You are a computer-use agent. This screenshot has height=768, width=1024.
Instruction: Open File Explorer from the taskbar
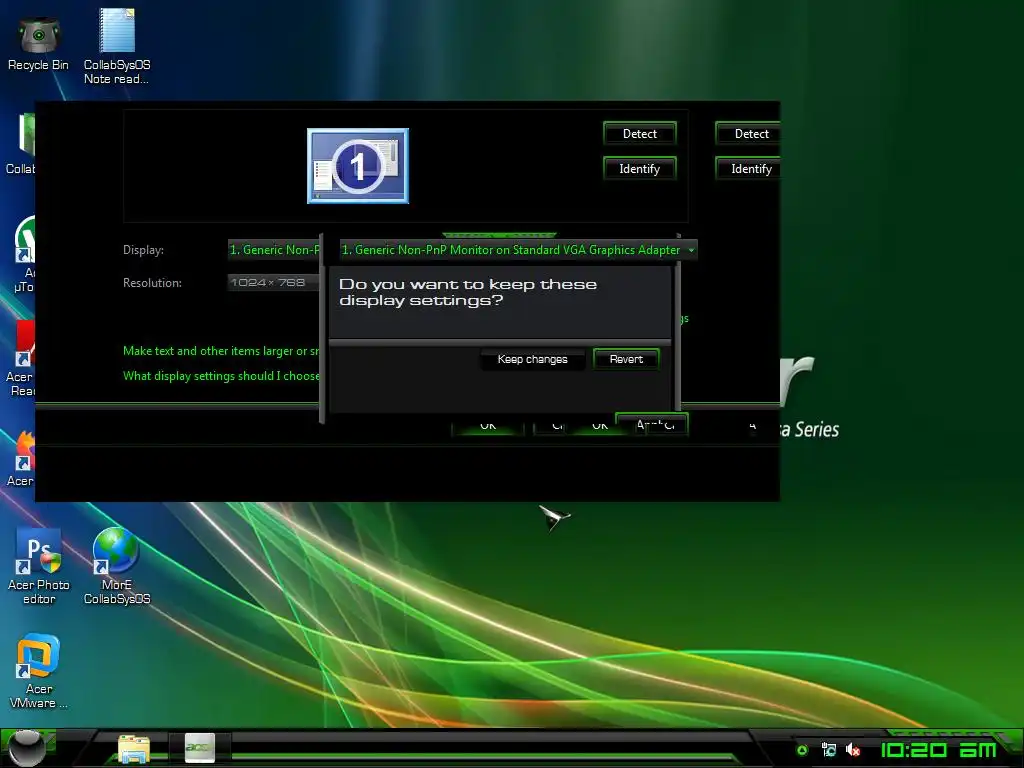(134, 748)
